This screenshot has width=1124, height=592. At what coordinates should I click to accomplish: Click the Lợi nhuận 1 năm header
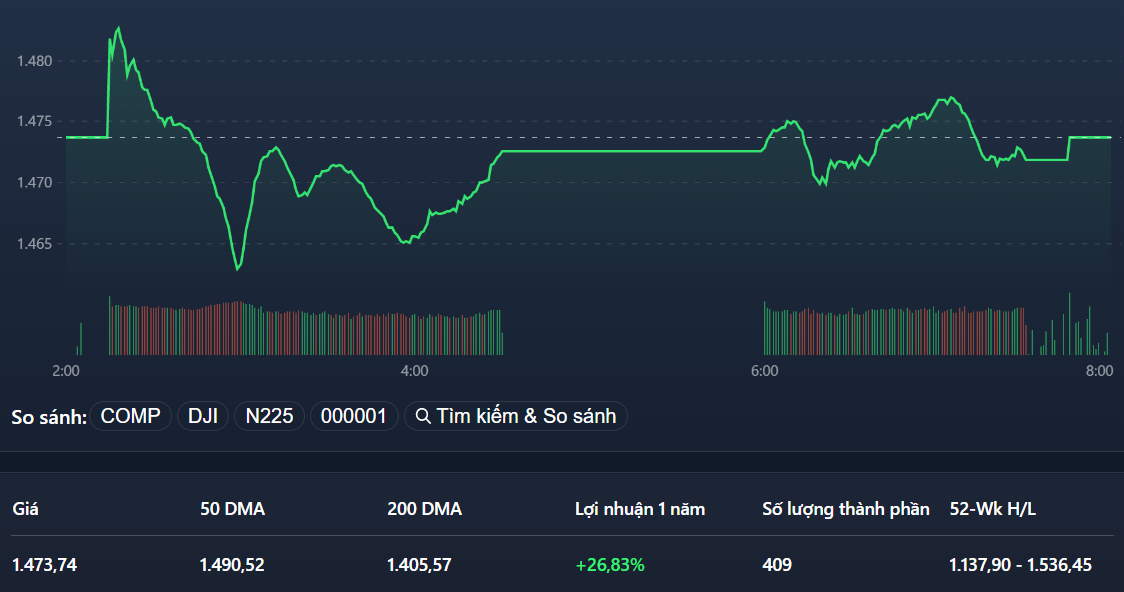point(638,509)
